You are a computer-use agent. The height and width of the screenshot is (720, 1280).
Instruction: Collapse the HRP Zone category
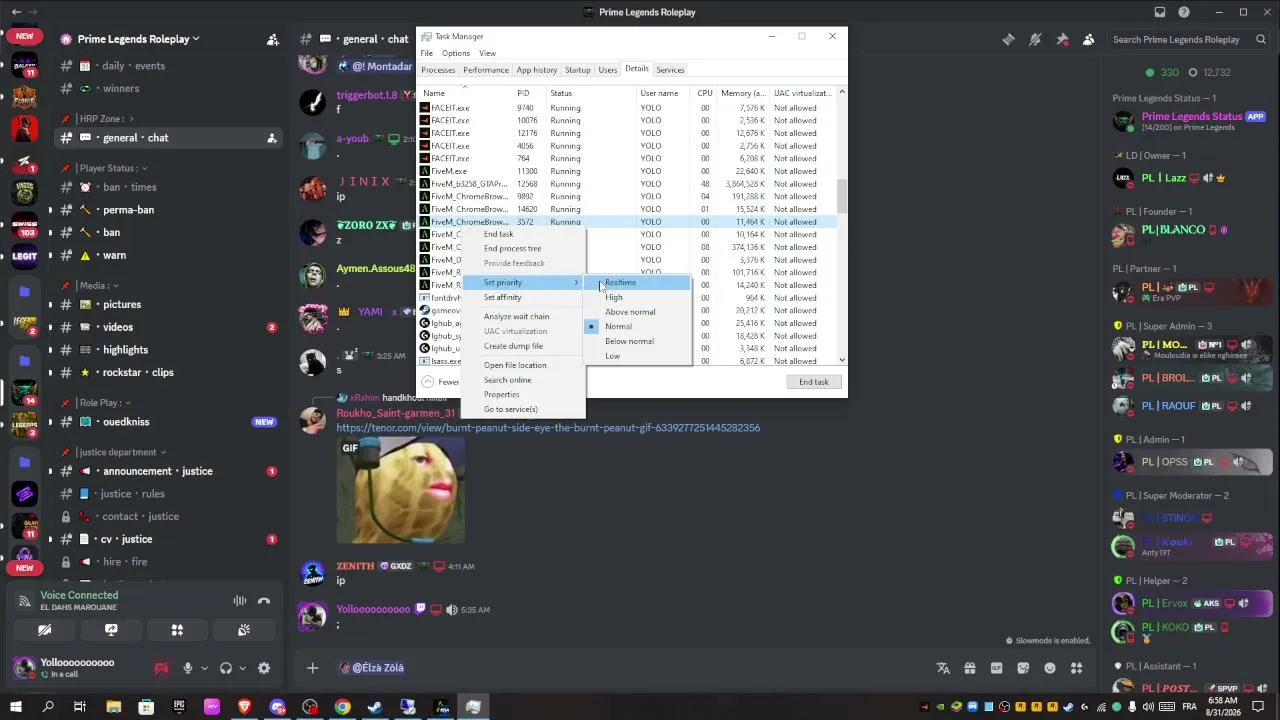(105, 119)
